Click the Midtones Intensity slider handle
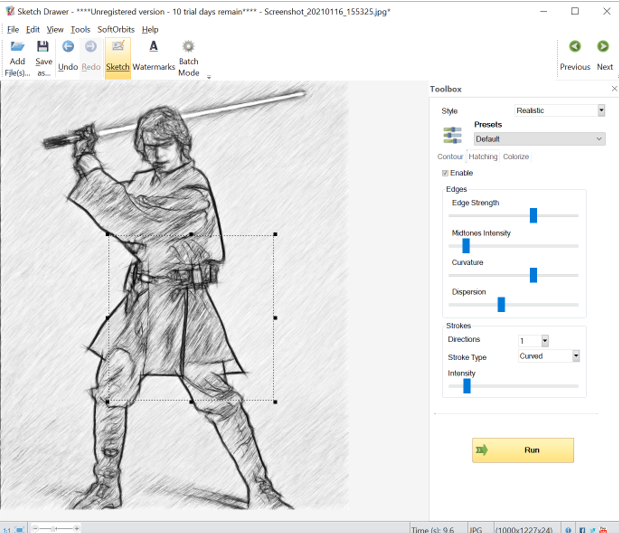This screenshot has height=533, width=619. pos(466,246)
